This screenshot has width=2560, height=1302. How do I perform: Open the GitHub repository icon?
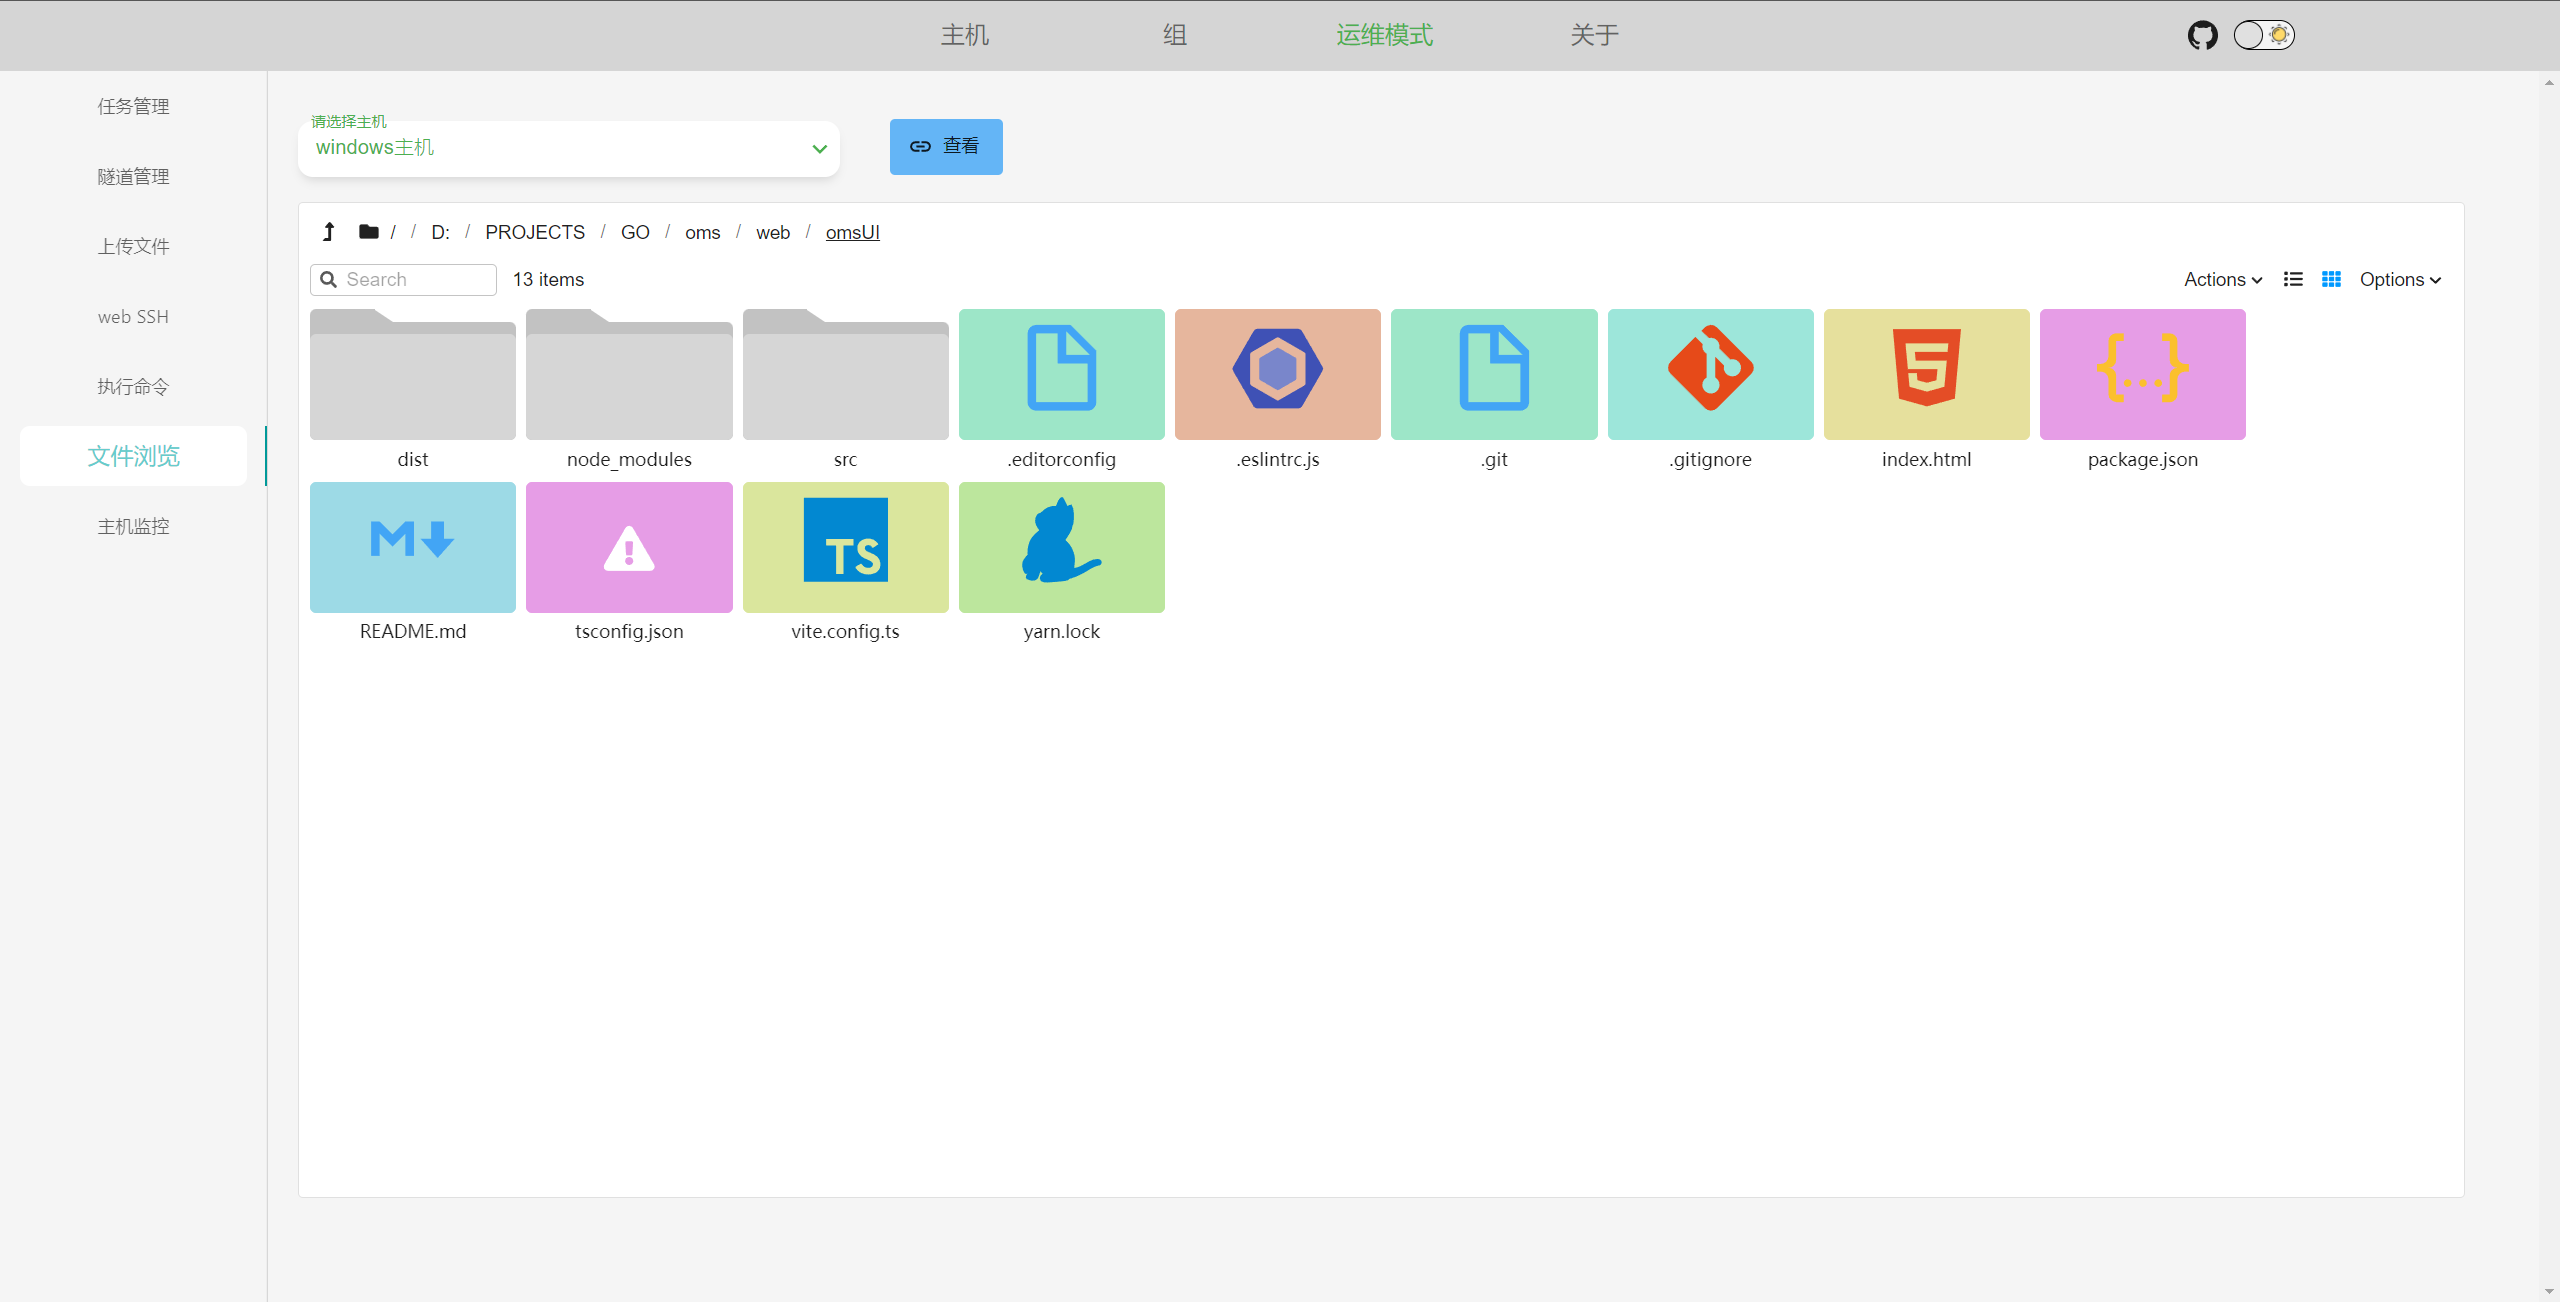pos(2202,35)
